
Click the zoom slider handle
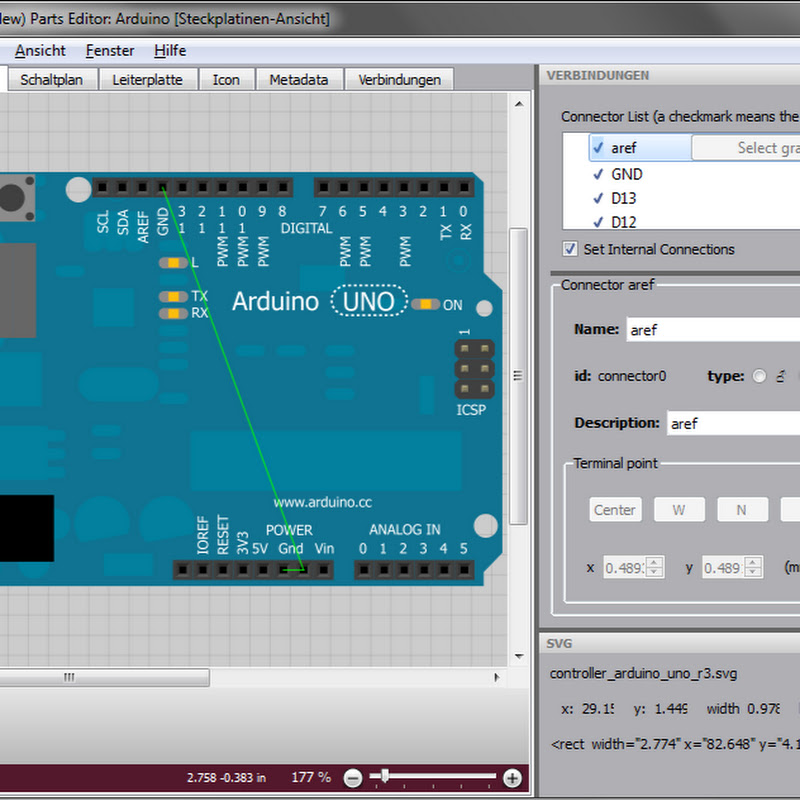(x=385, y=776)
